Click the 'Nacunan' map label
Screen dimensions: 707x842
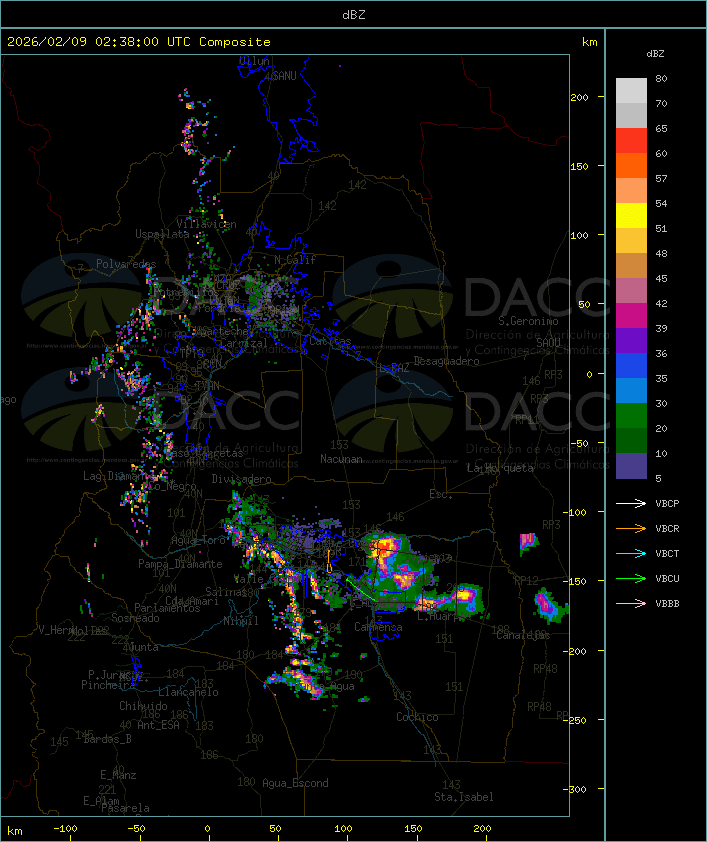point(341,459)
